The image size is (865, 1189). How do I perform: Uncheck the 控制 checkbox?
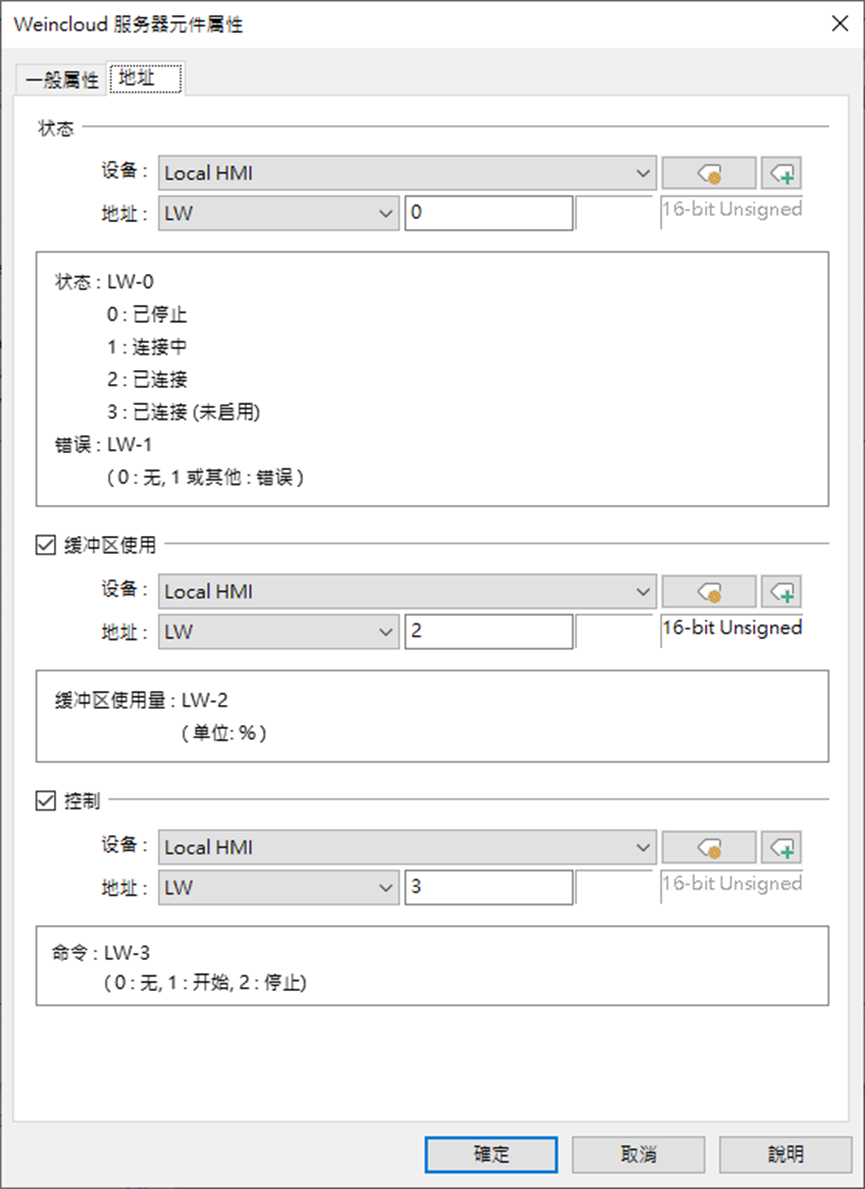(46, 800)
